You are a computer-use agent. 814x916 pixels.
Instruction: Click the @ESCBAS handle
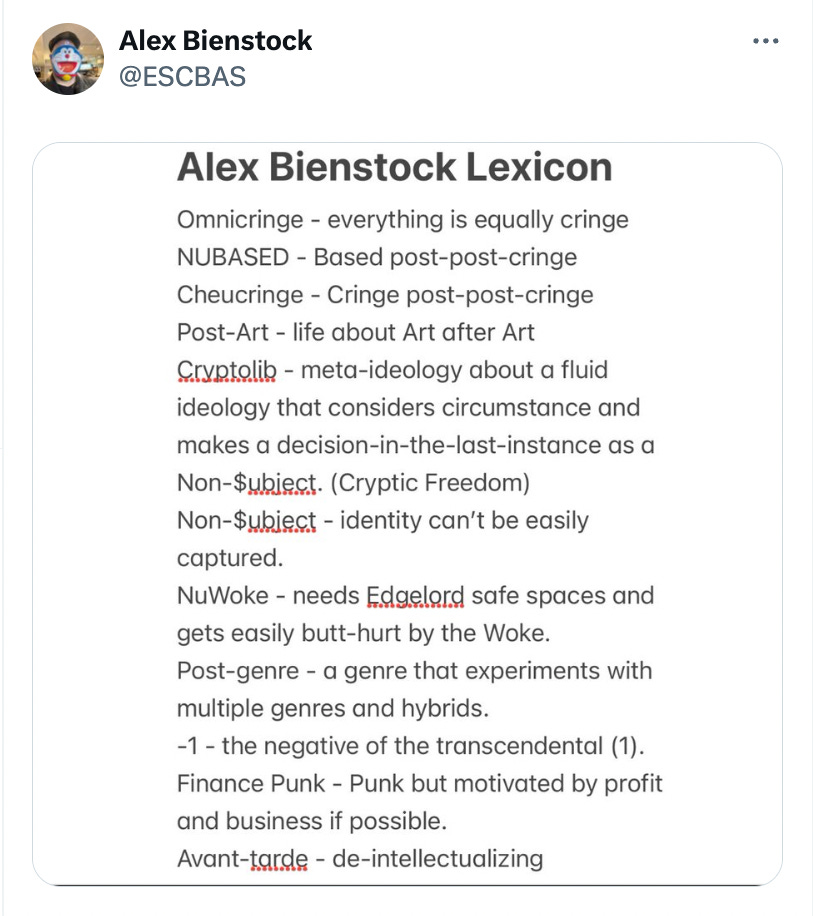click(x=182, y=77)
